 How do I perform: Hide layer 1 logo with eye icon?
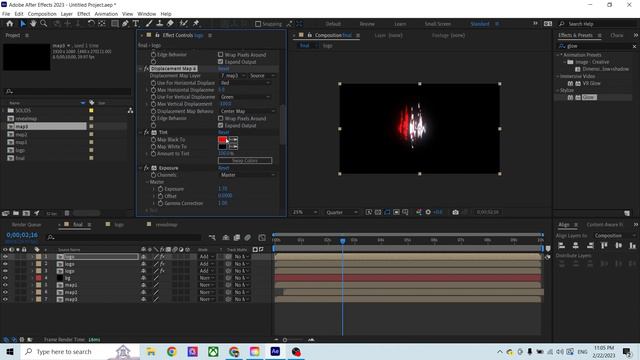click(x=5, y=257)
